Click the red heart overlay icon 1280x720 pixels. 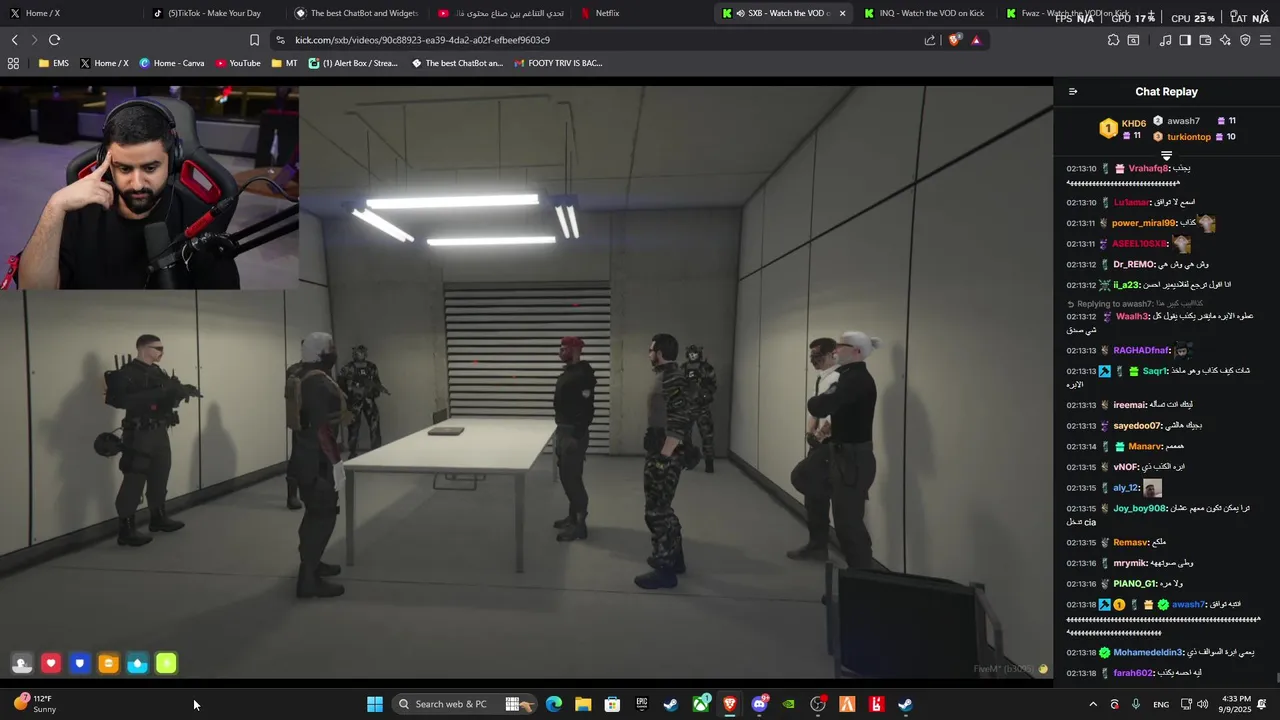[x=51, y=663]
